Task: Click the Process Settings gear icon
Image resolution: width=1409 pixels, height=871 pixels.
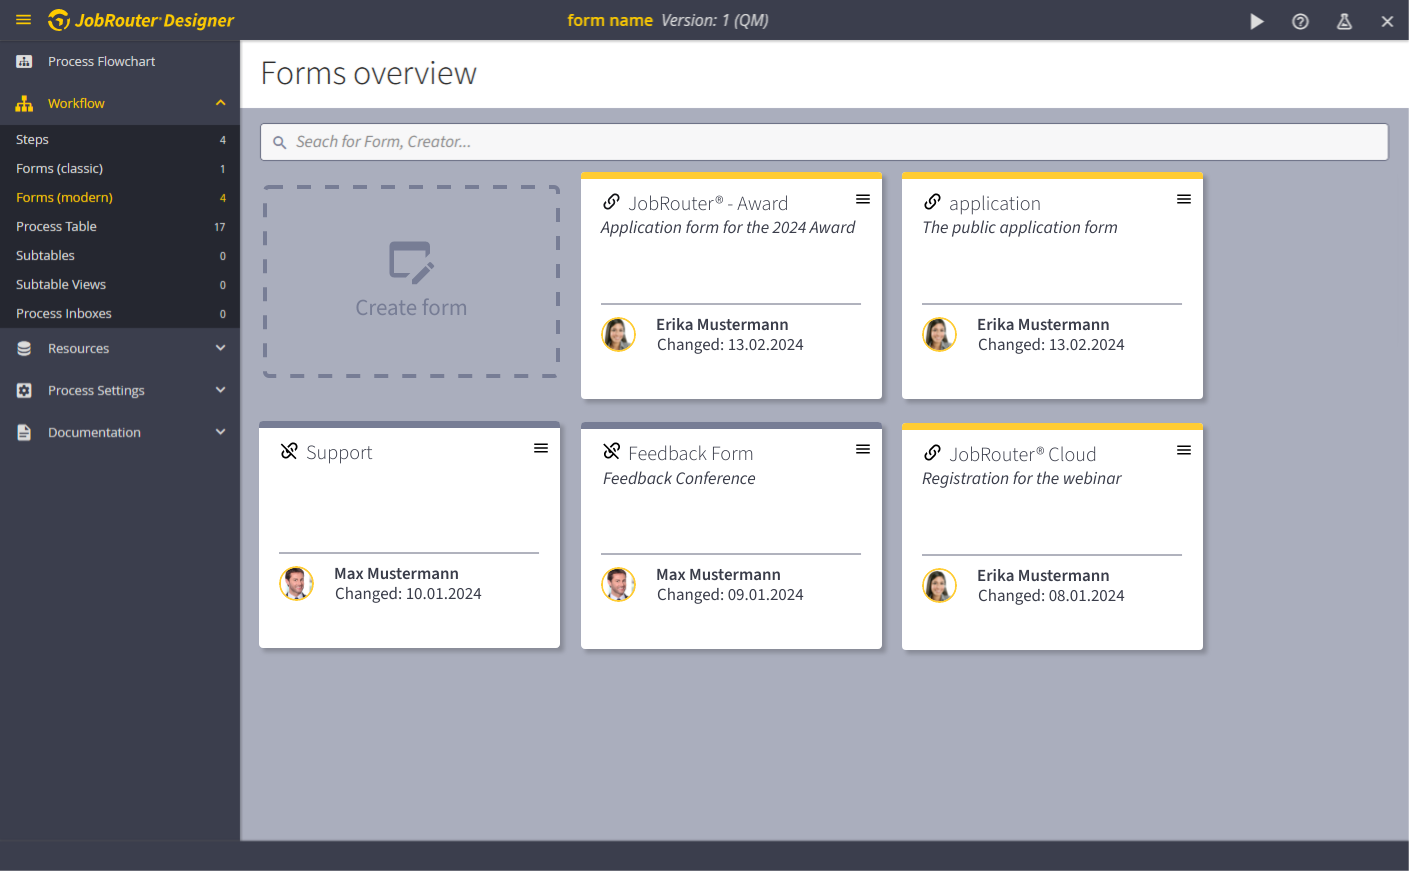Action: (24, 391)
